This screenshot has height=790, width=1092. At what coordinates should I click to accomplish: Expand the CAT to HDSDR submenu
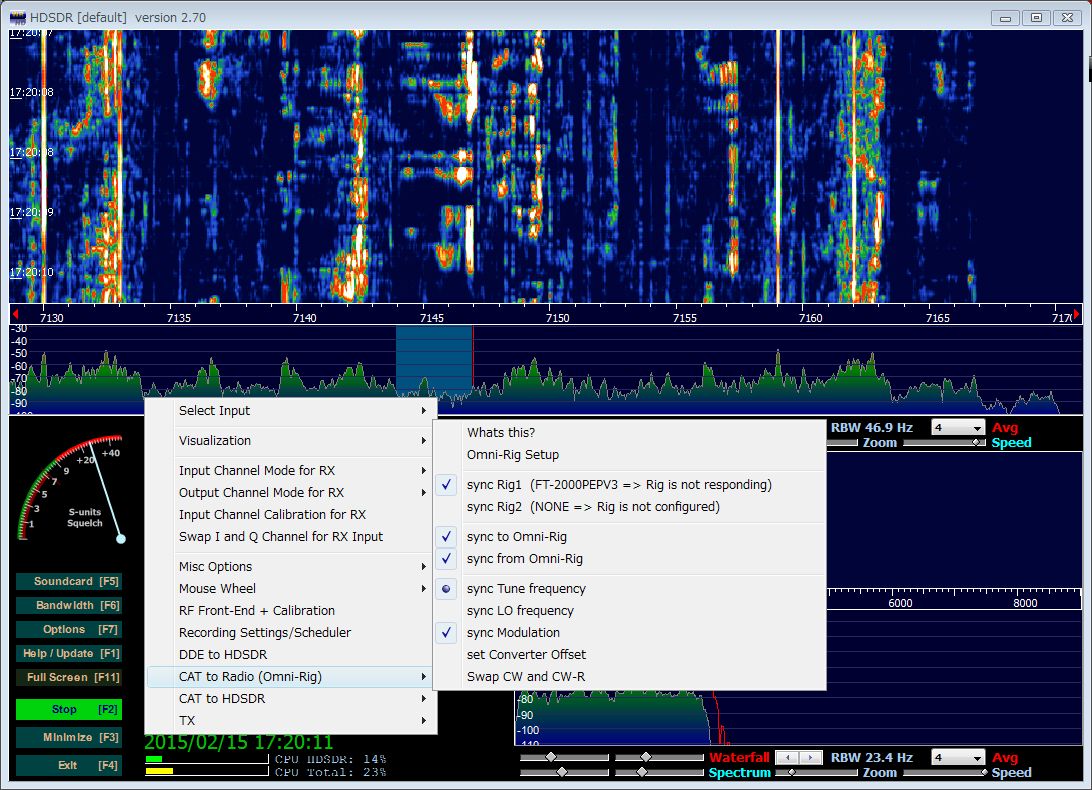[x=290, y=699]
